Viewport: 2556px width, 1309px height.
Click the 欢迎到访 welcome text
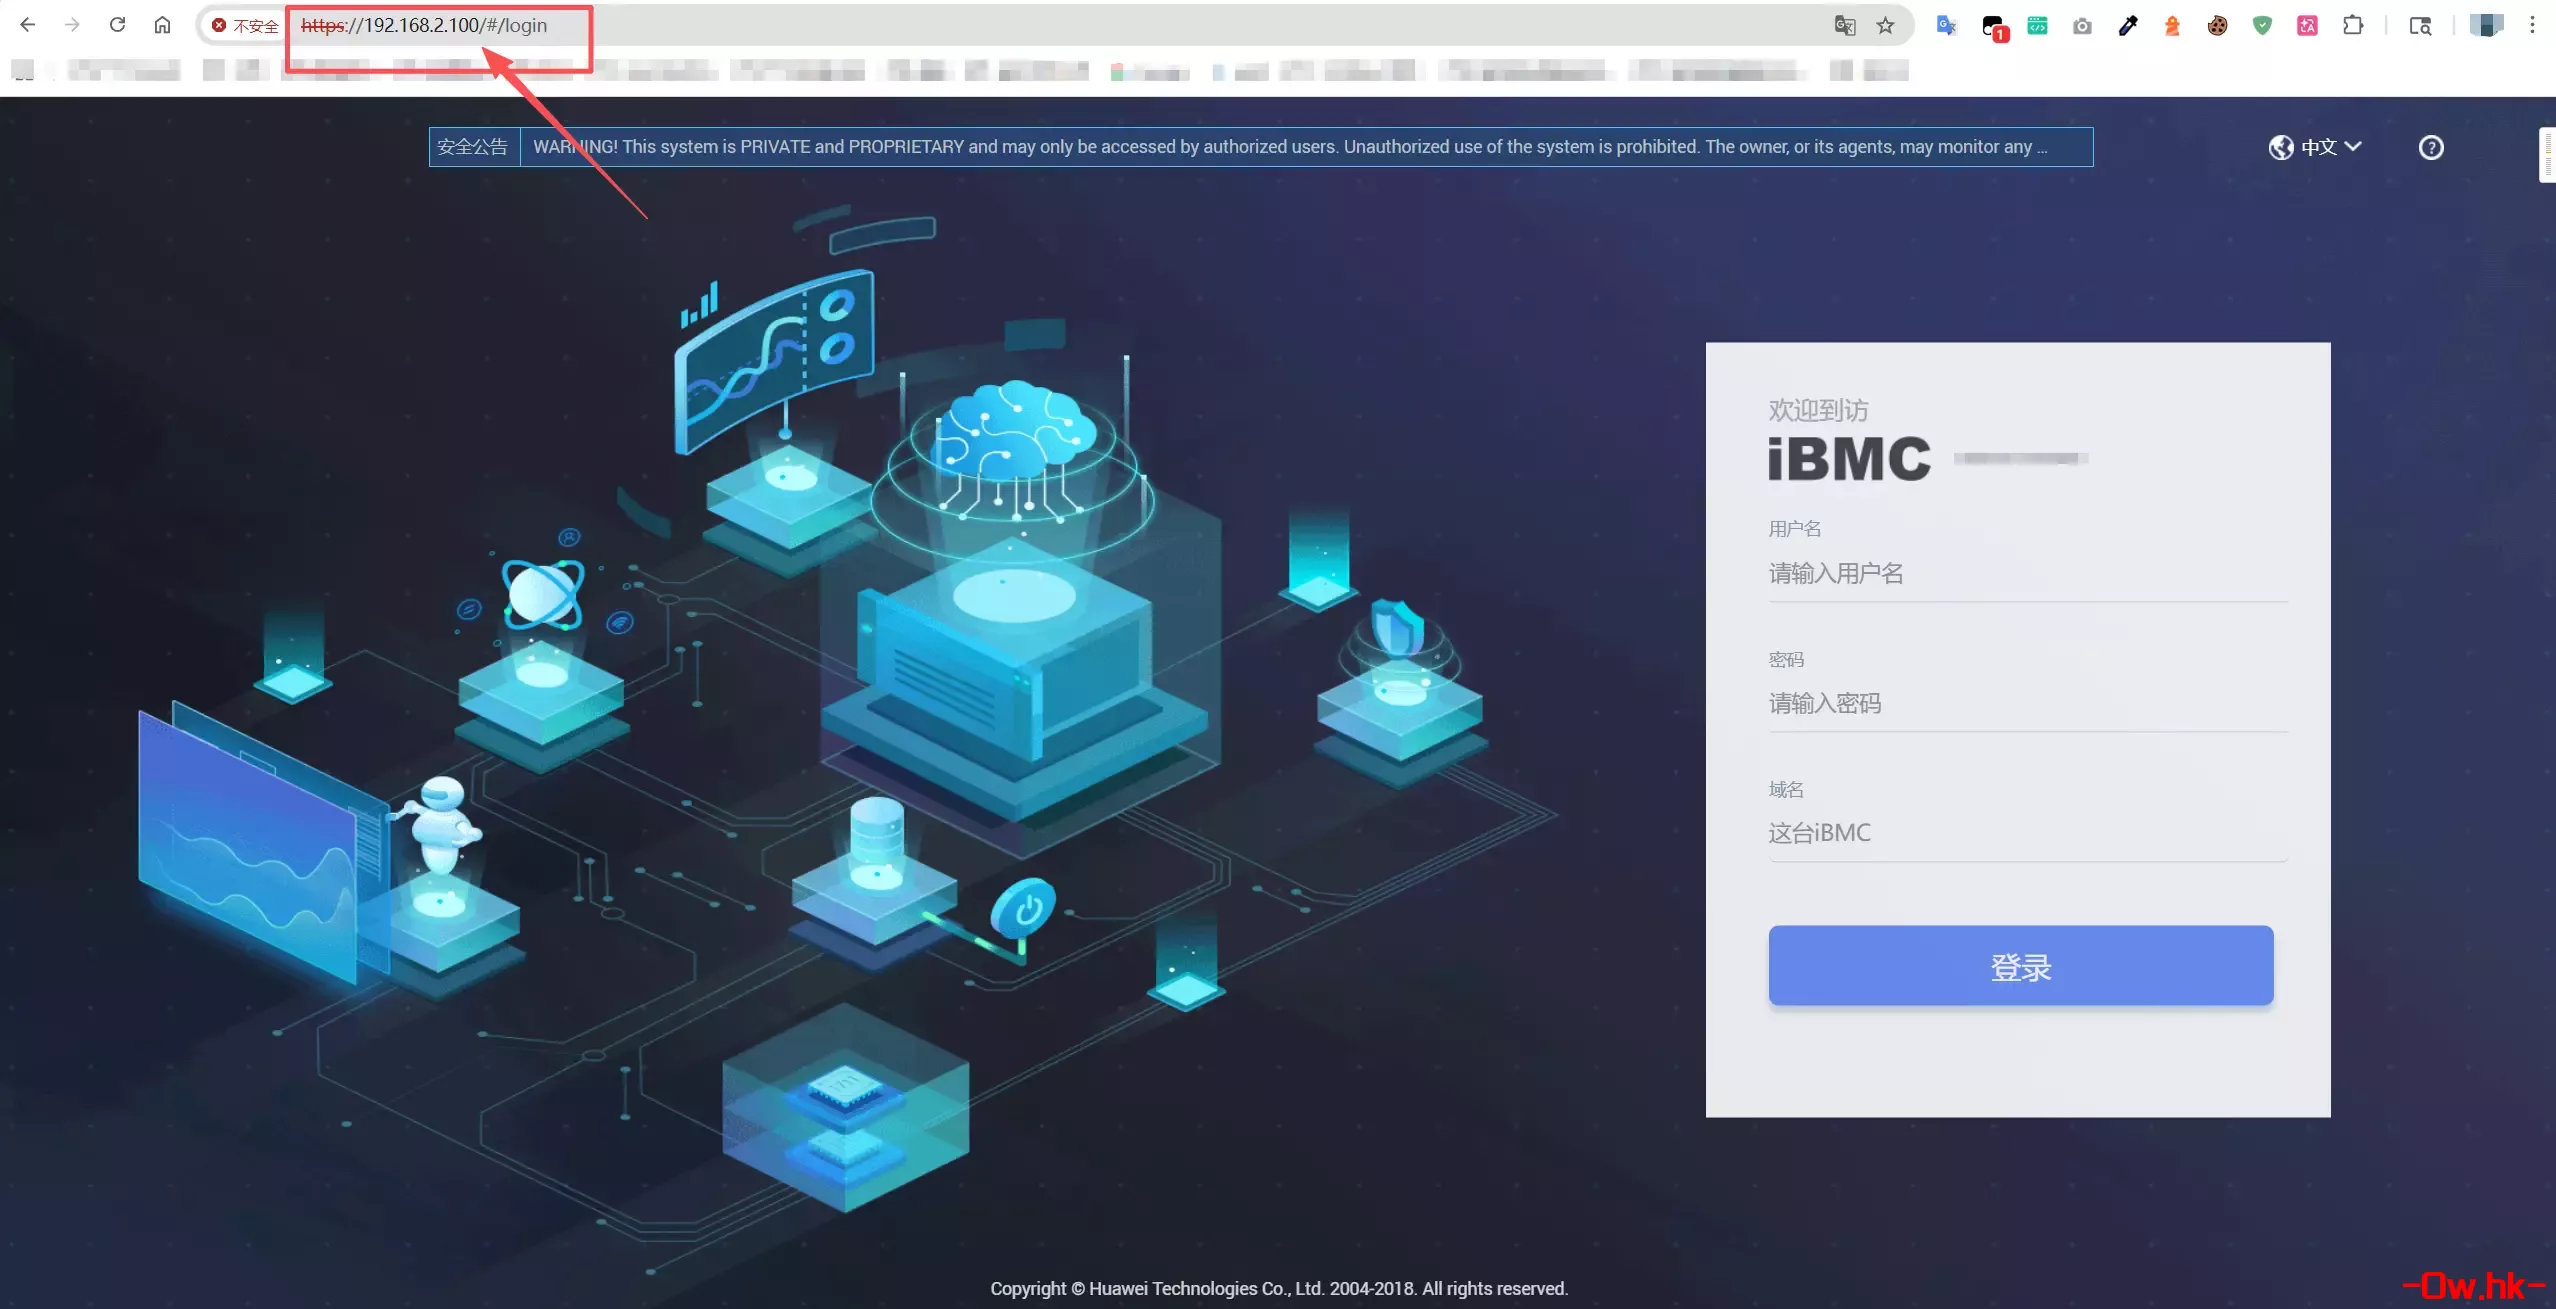(x=1818, y=410)
